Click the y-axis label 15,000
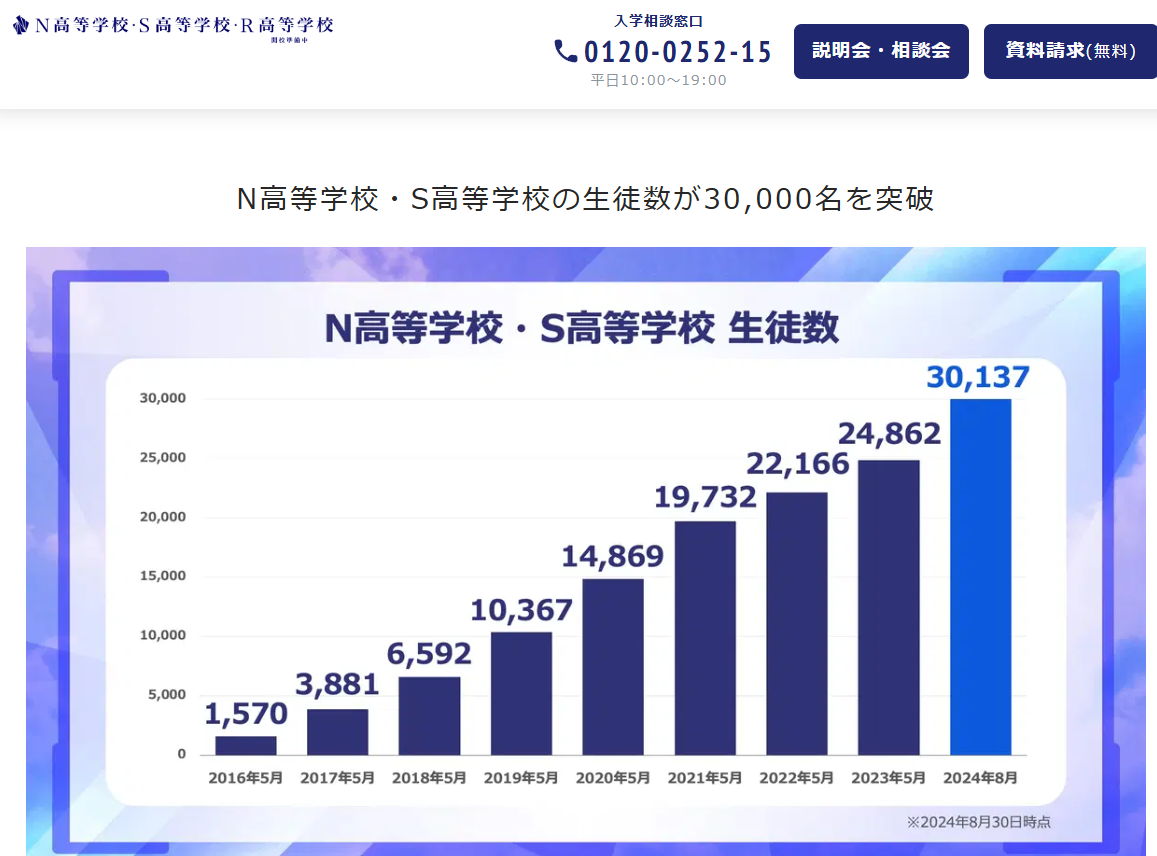 tap(163, 576)
